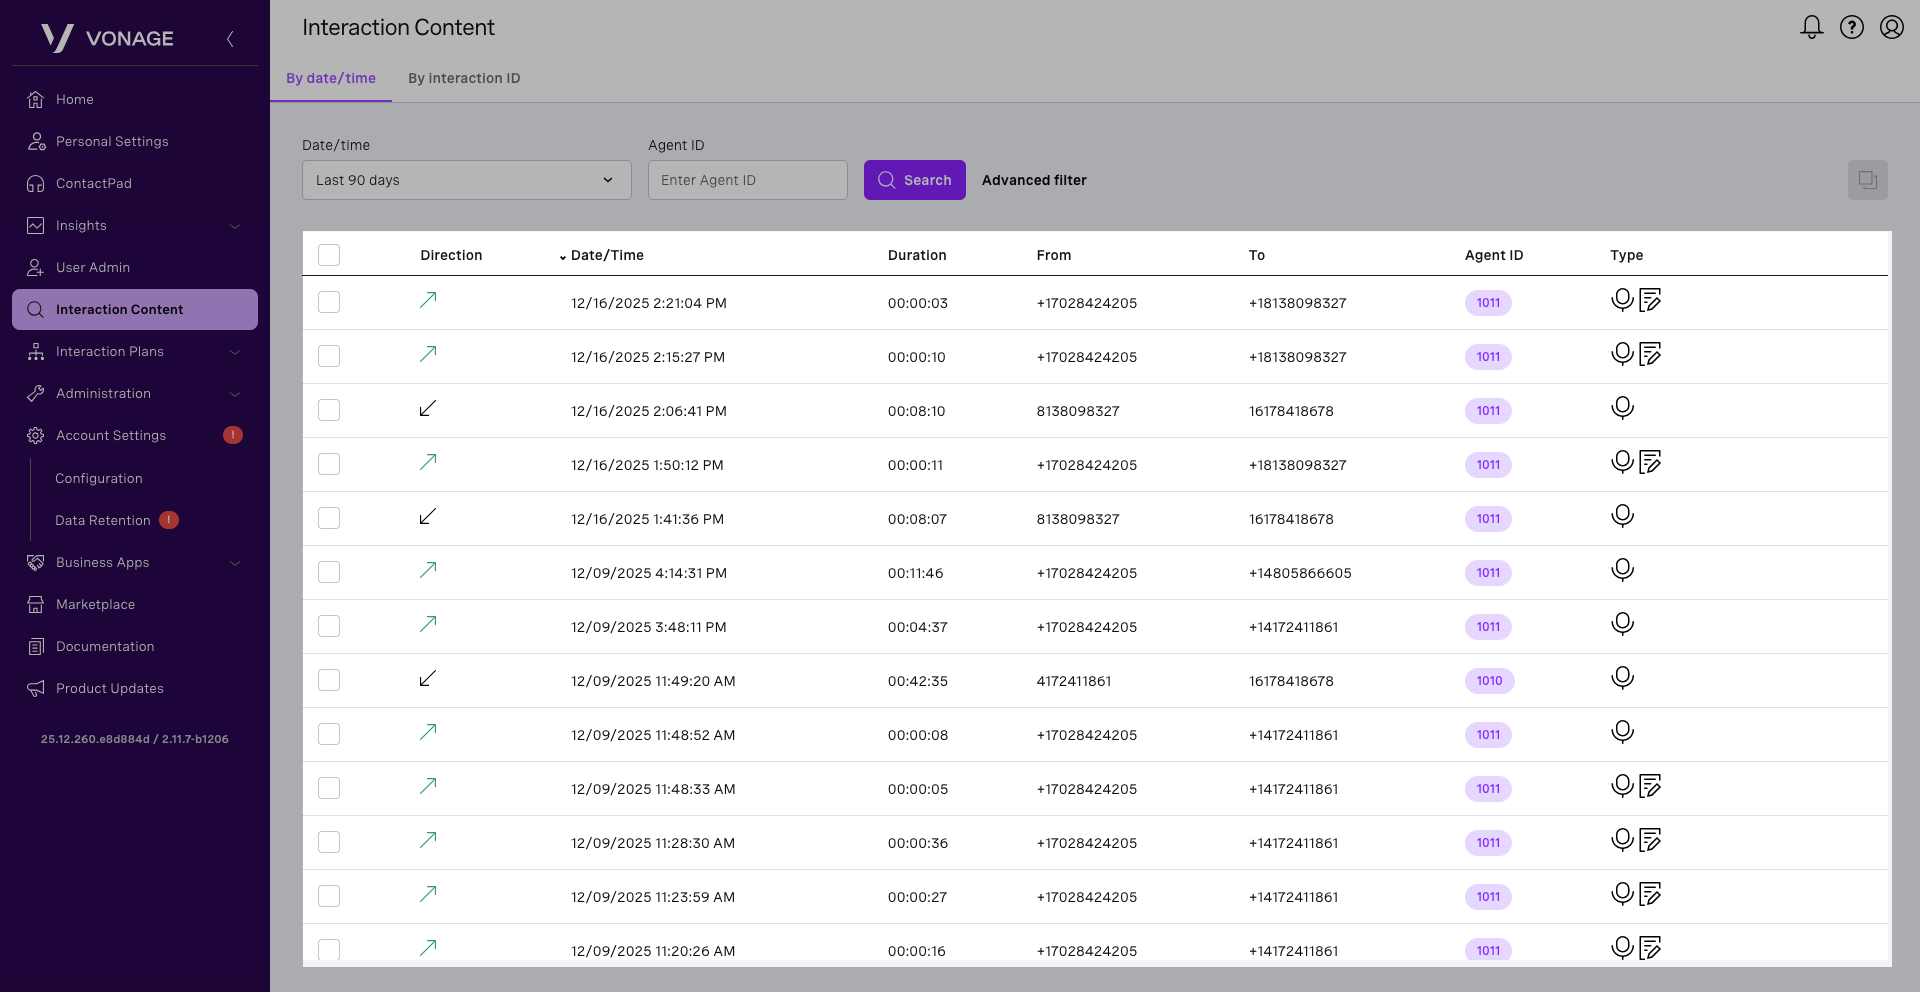Switch to the By interaction ID tab
Screen dimensions: 1920x992
pyautogui.click(x=464, y=78)
